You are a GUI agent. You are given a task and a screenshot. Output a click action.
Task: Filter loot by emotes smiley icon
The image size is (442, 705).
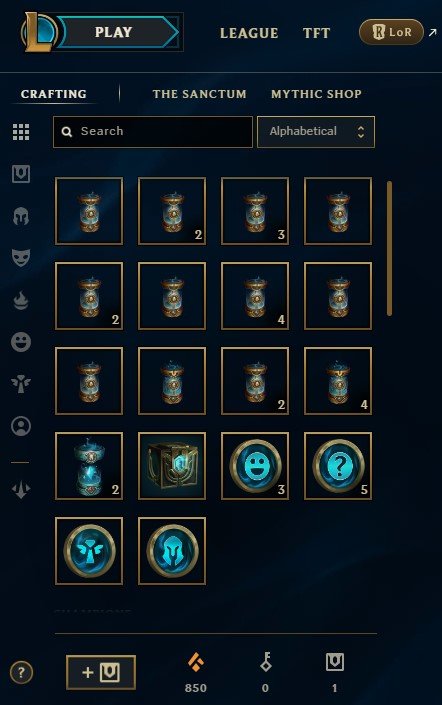coord(21,342)
